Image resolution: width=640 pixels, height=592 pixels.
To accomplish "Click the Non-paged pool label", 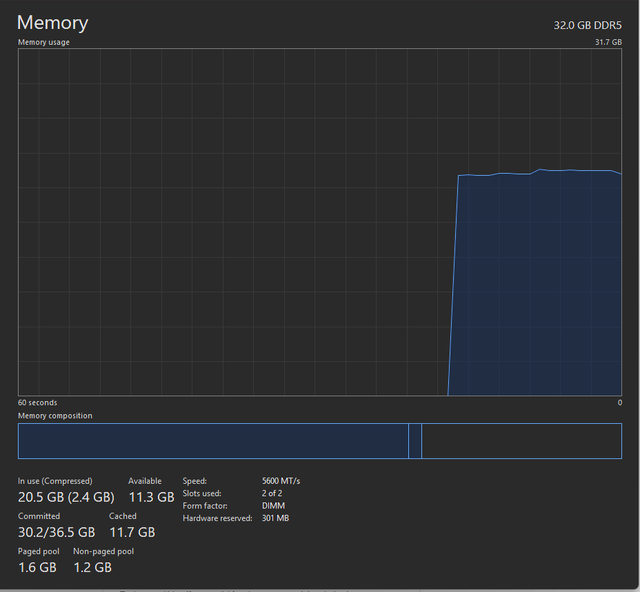I will [104, 551].
